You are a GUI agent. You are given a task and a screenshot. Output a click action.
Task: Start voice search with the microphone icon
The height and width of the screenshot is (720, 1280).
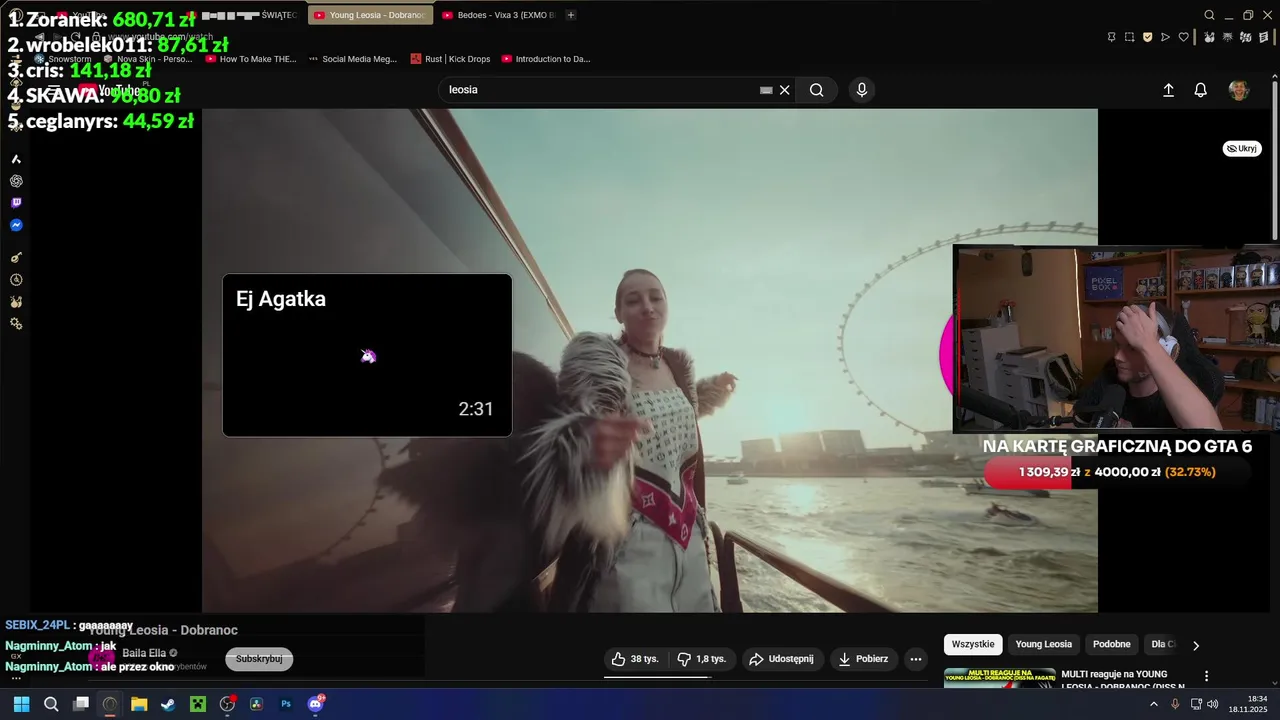pos(862,90)
